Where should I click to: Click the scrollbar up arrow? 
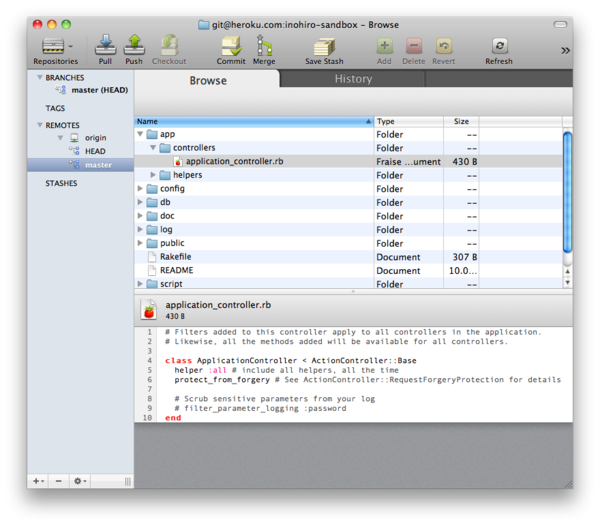[568, 271]
